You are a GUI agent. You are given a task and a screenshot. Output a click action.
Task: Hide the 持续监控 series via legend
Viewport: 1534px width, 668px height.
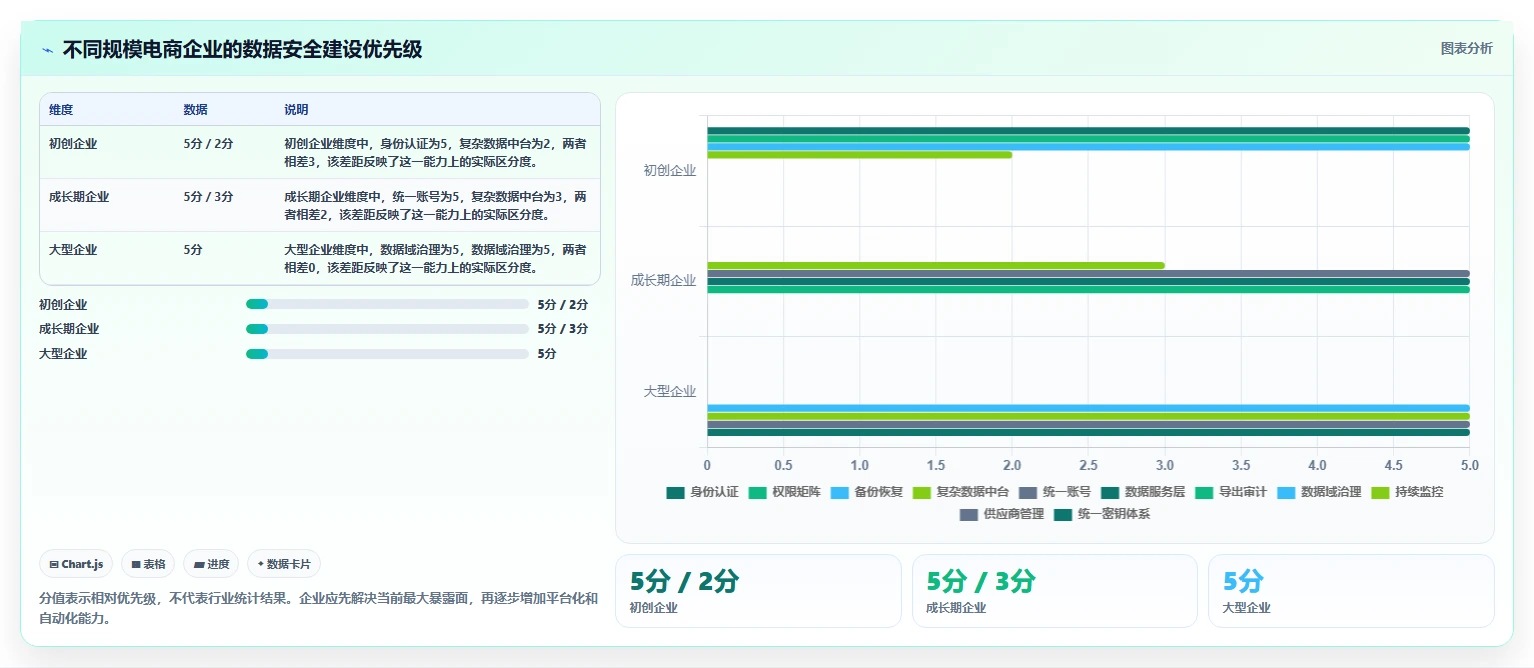(1407, 492)
